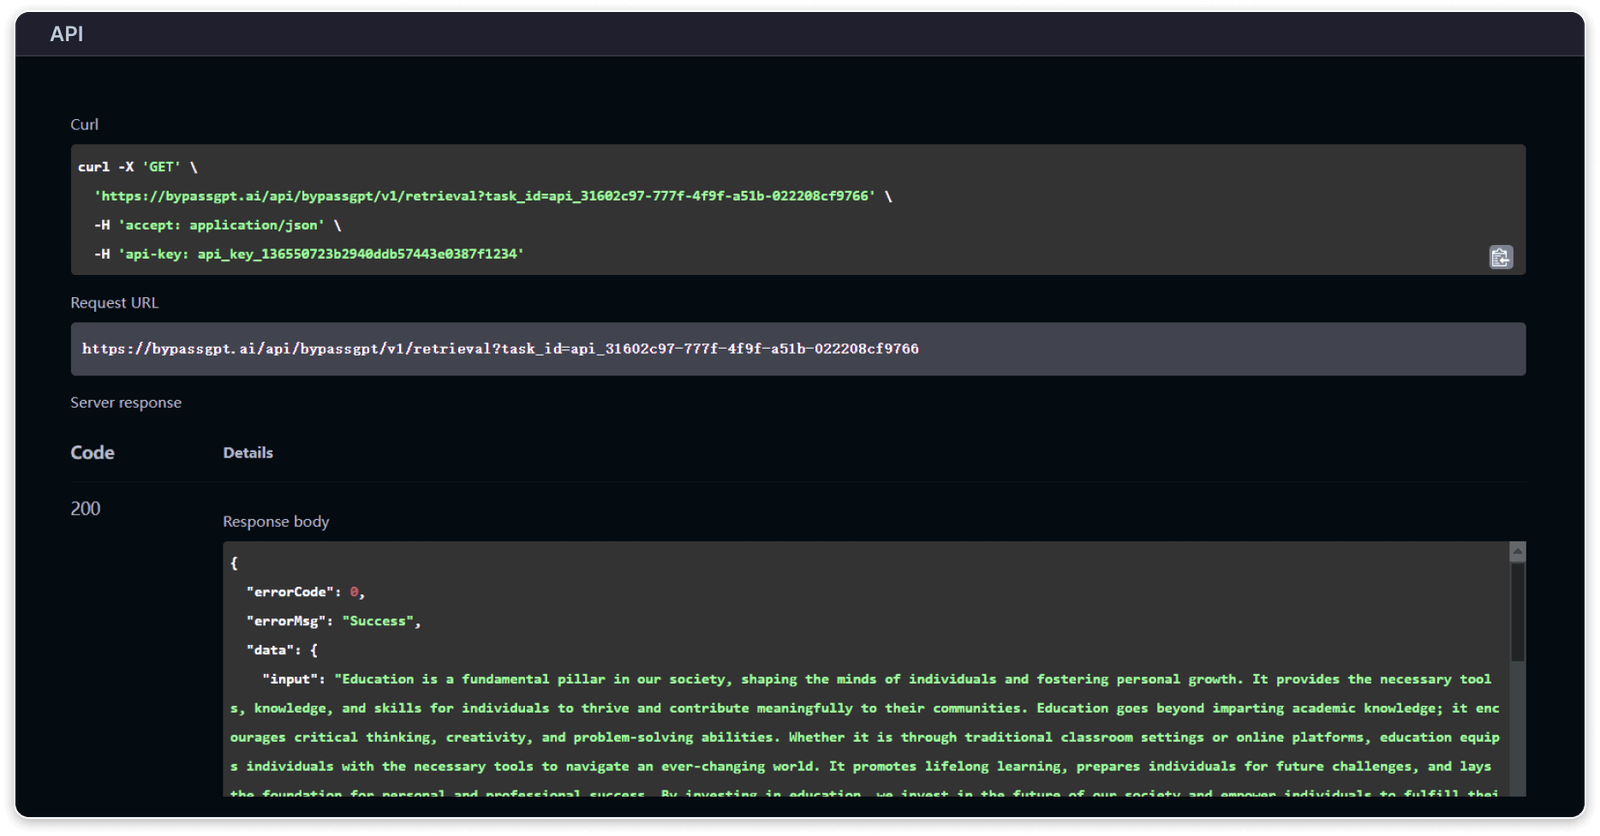This screenshot has width=1600, height=836.
Task: Click the API panel title
Action: tap(67, 34)
